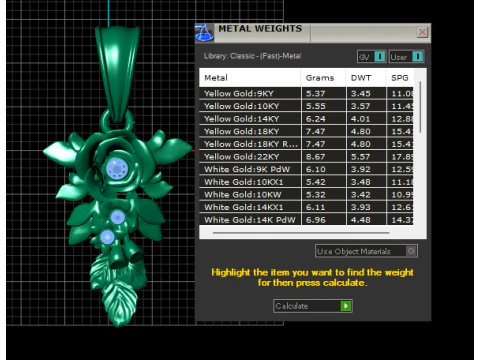This screenshot has width=480, height=360.
Task: Click the Metal Weights scale icon
Action: tap(204, 33)
